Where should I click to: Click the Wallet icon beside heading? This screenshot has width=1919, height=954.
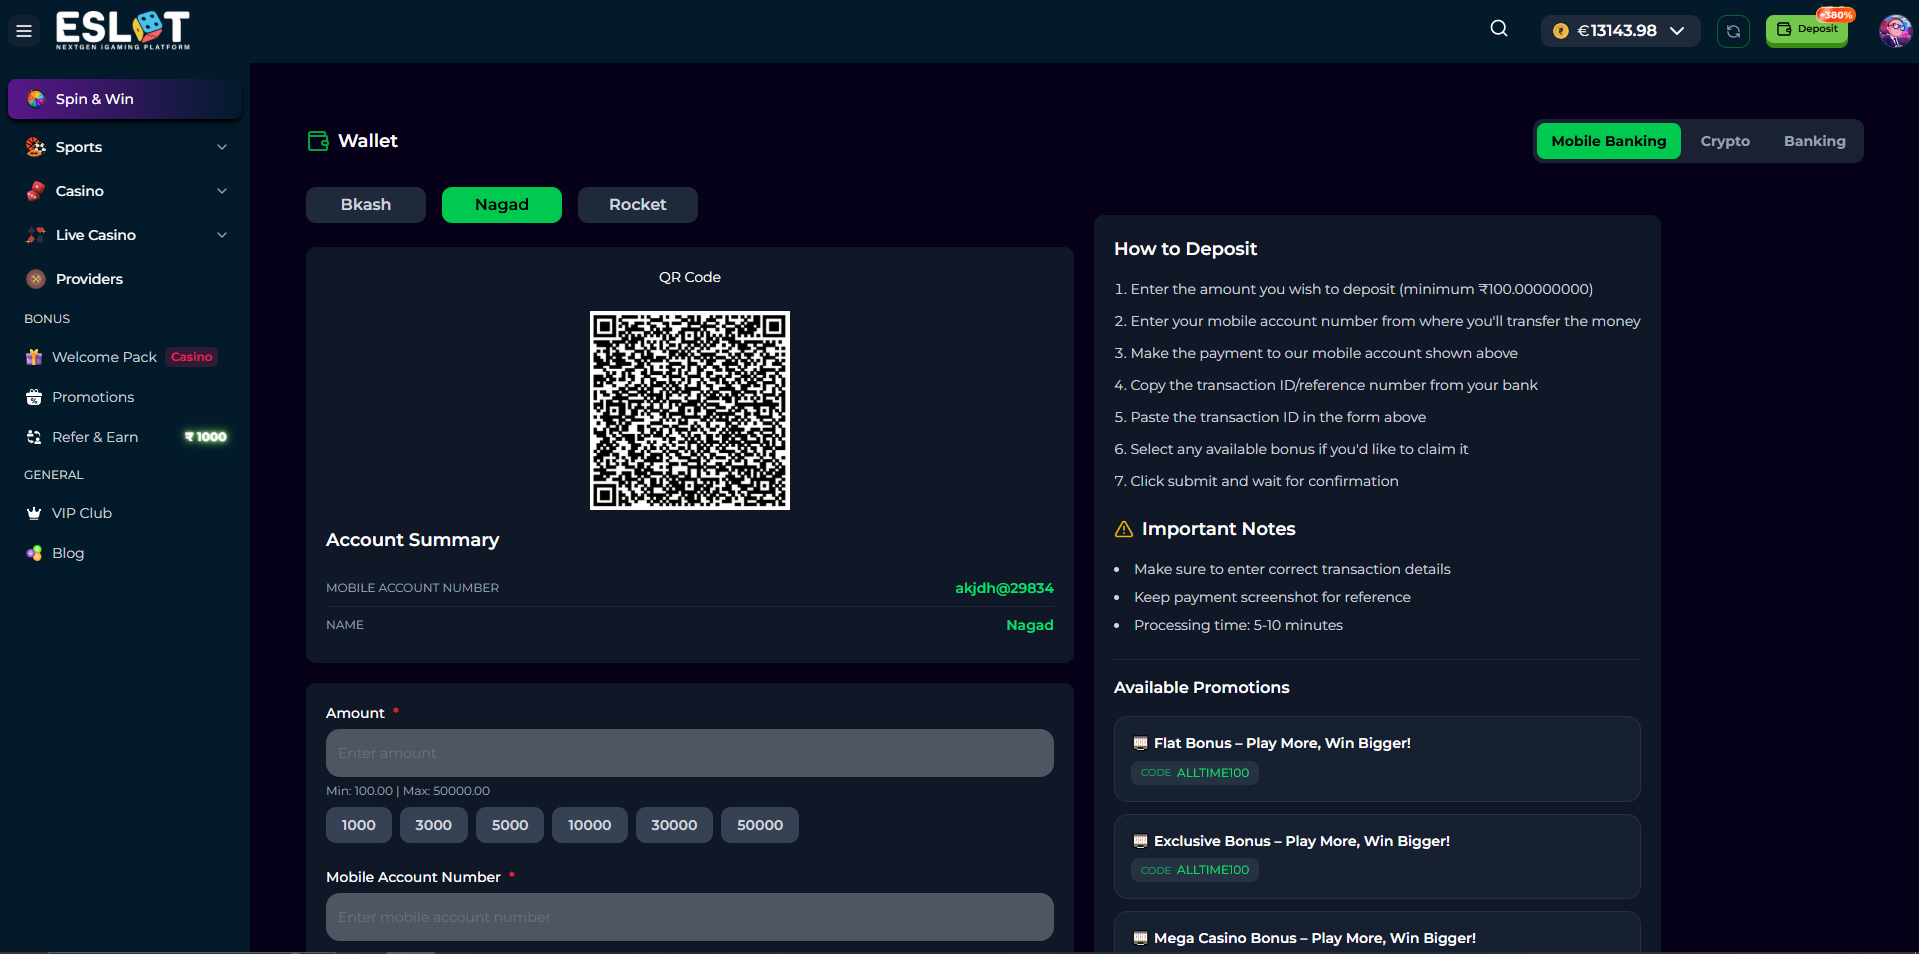tap(318, 141)
